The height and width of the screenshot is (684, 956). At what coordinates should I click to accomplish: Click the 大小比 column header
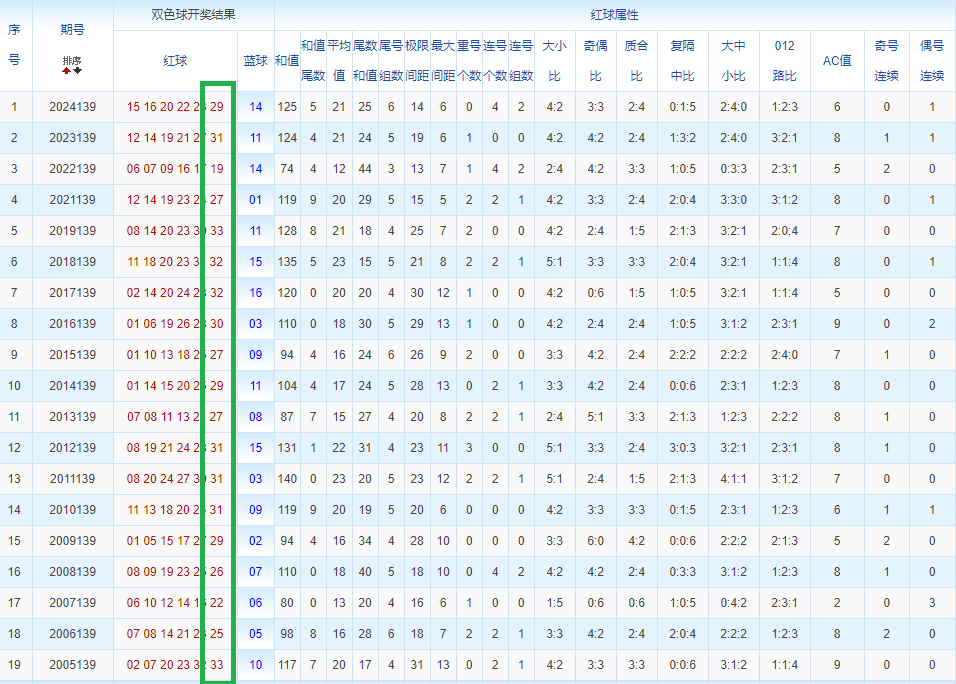click(x=555, y=61)
